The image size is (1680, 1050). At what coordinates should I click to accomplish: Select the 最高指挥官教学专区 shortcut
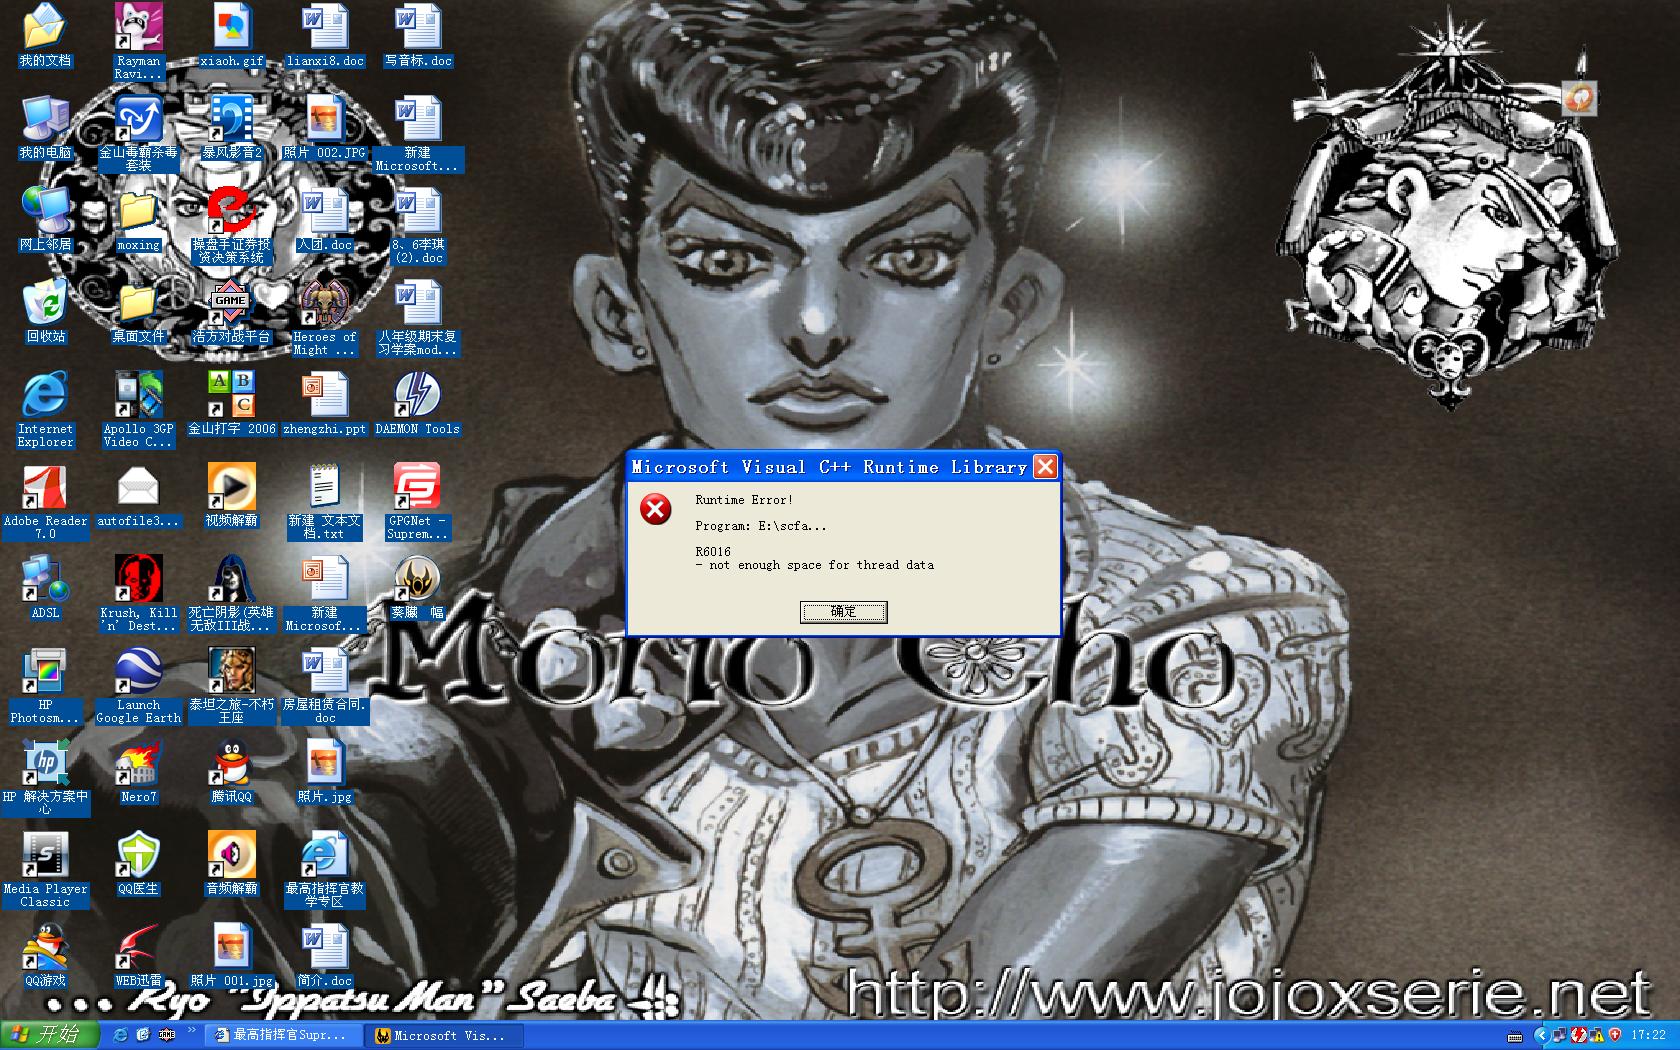325,870
